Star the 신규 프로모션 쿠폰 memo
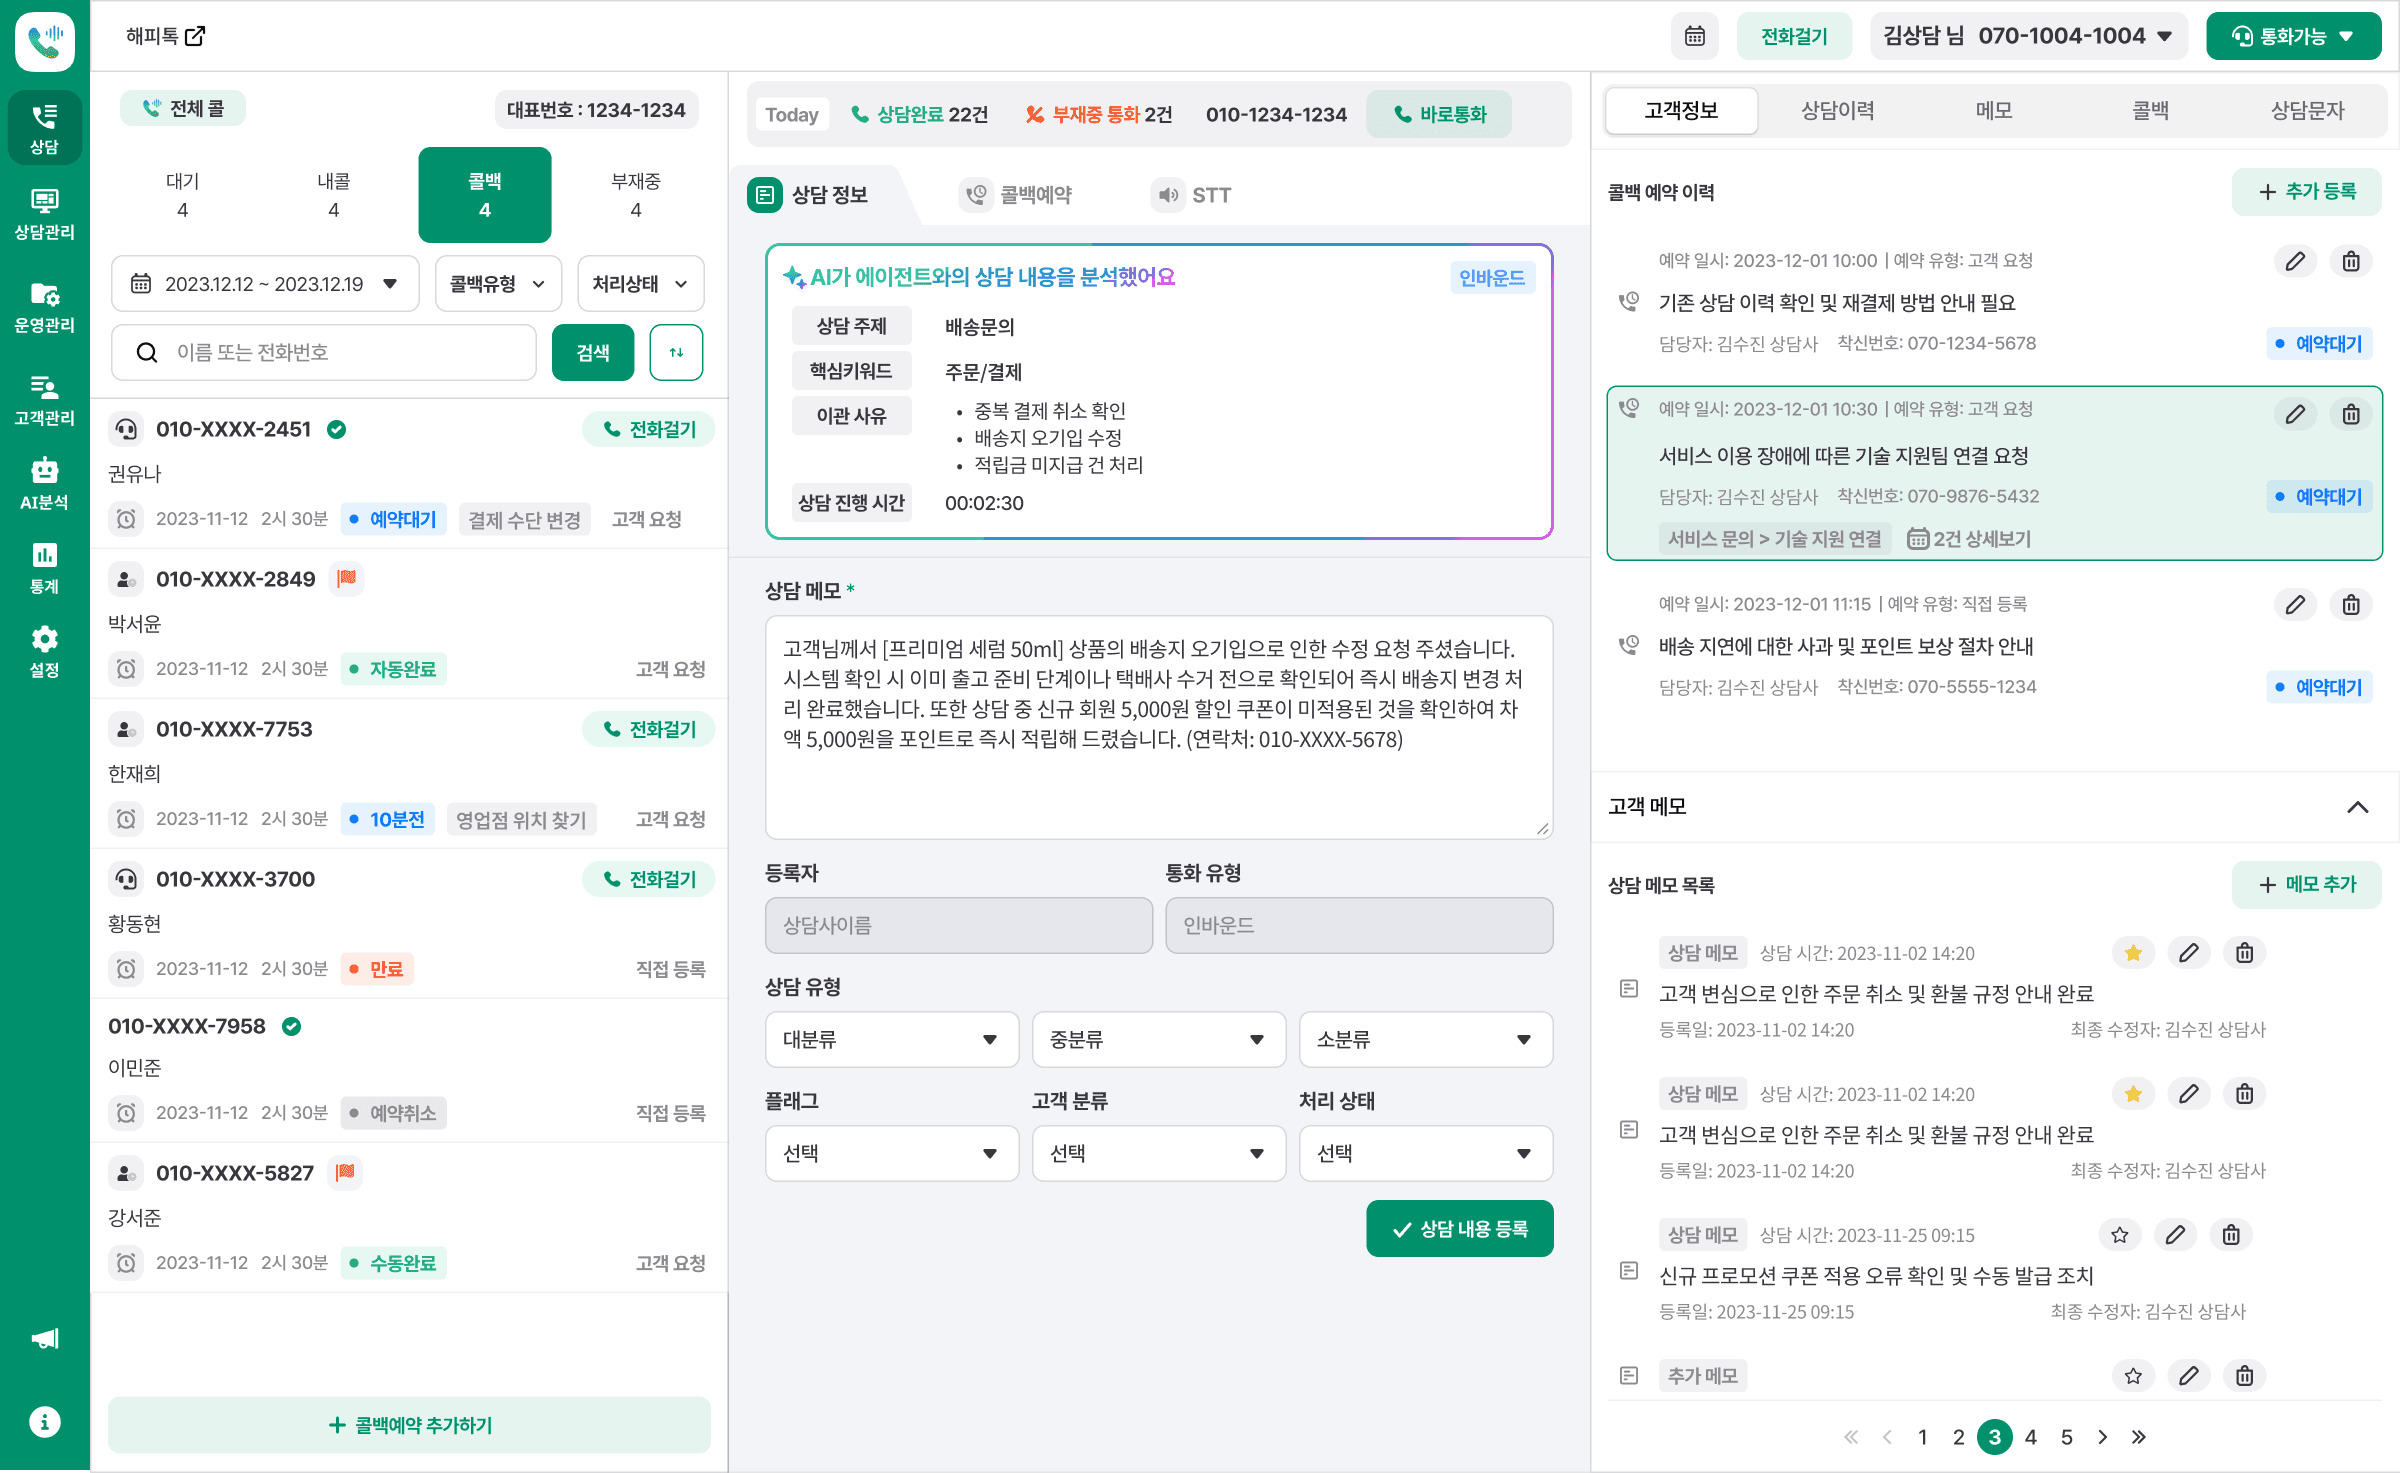Screen dimensions: 2400x1473 click(x=2119, y=1235)
